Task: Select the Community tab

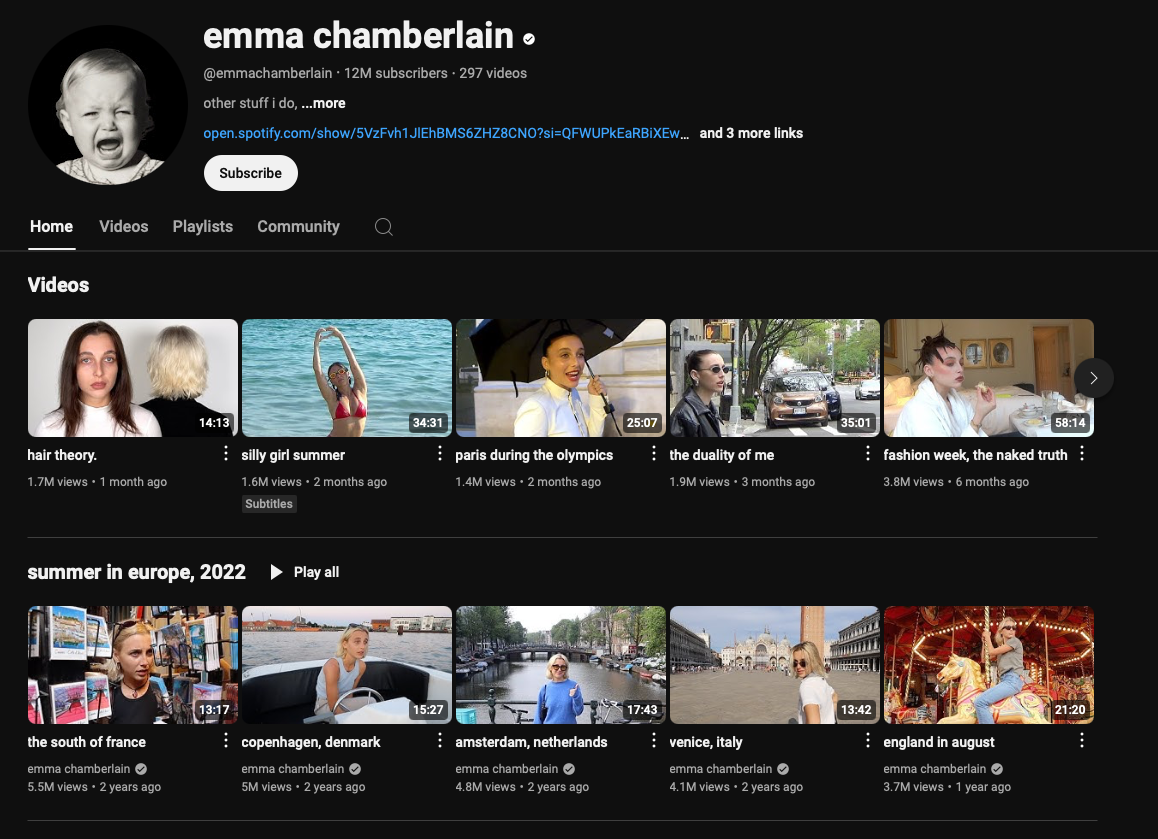Action: [298, 227]
